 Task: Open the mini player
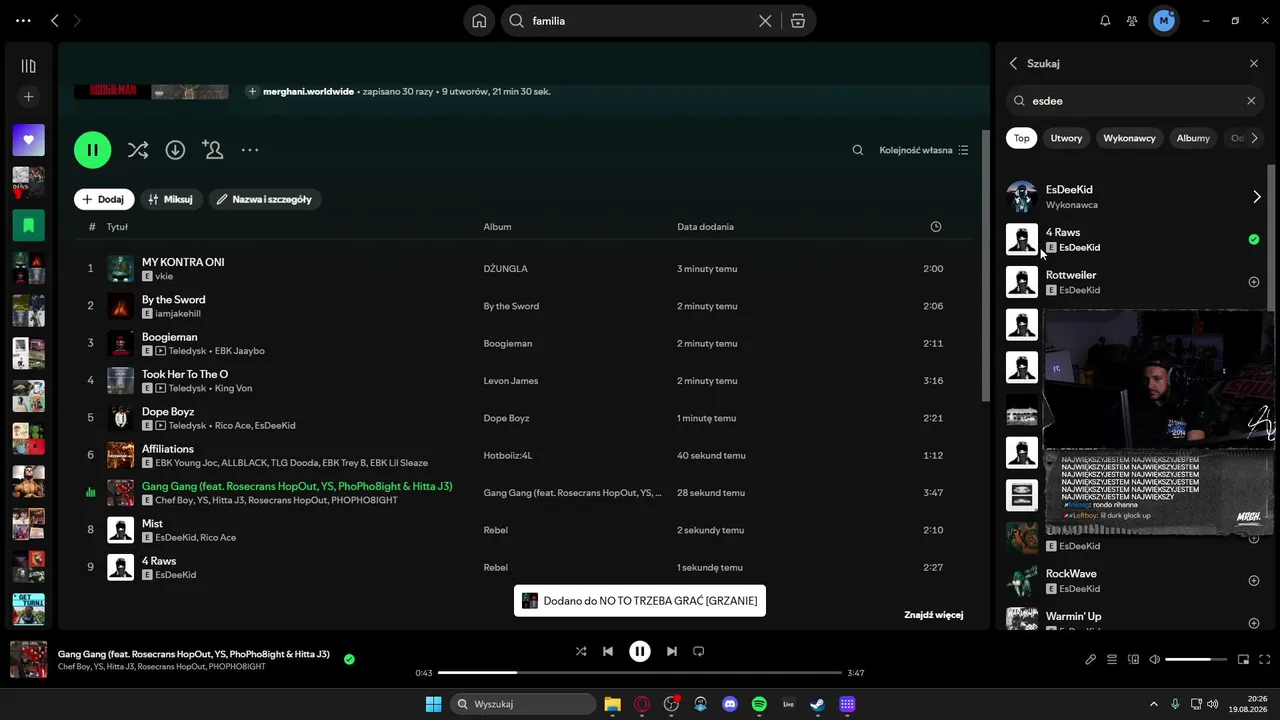pos(1244,660)
